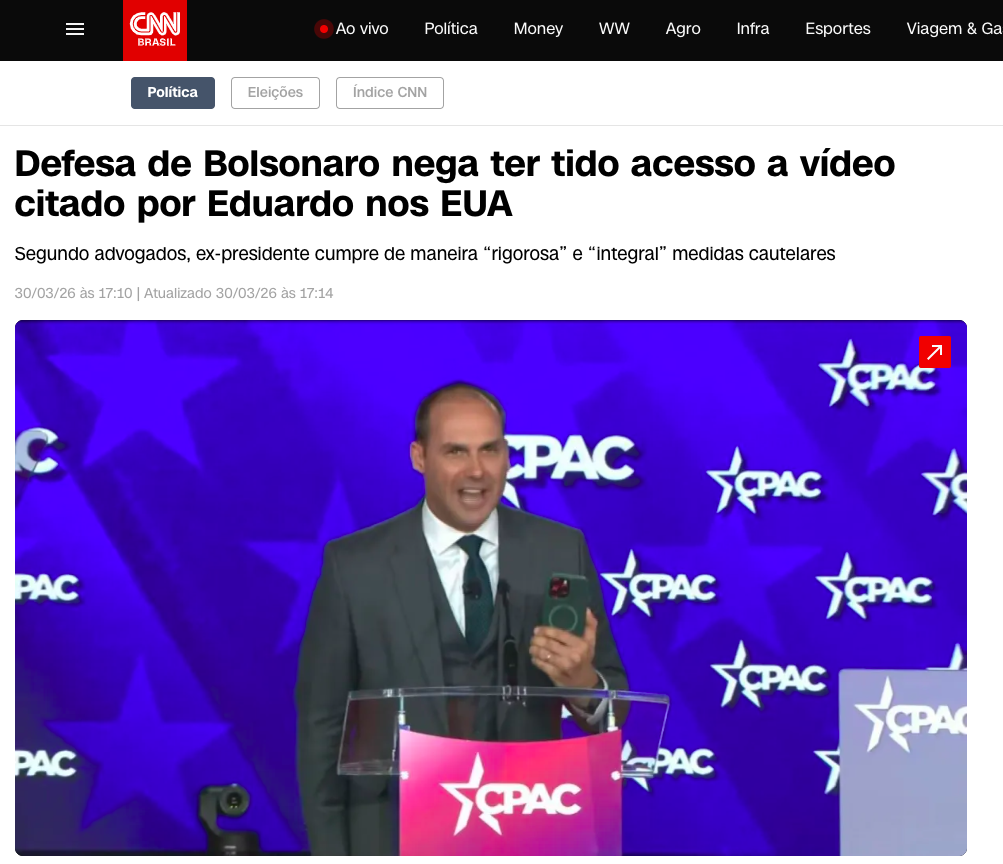1003x864 pixels.
Task: Click the article subtitle text
Action: coord(425,254)
